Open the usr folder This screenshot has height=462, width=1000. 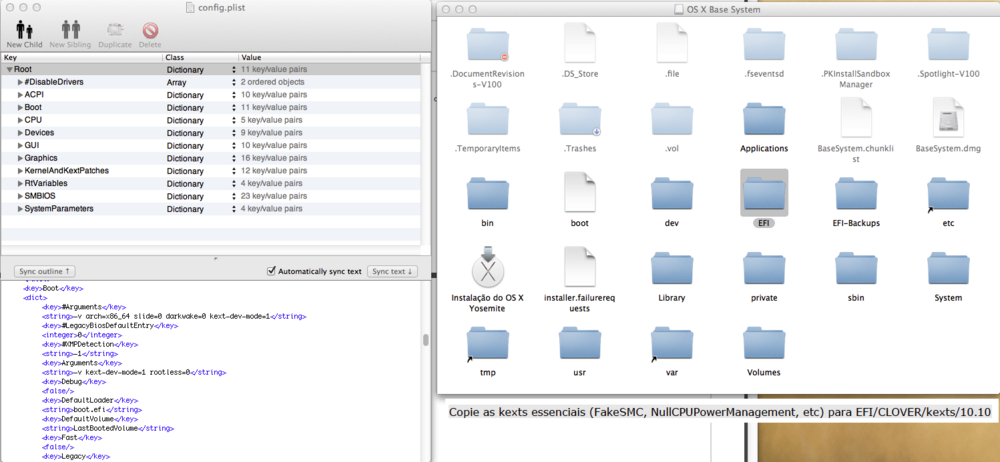pos(580,343)
